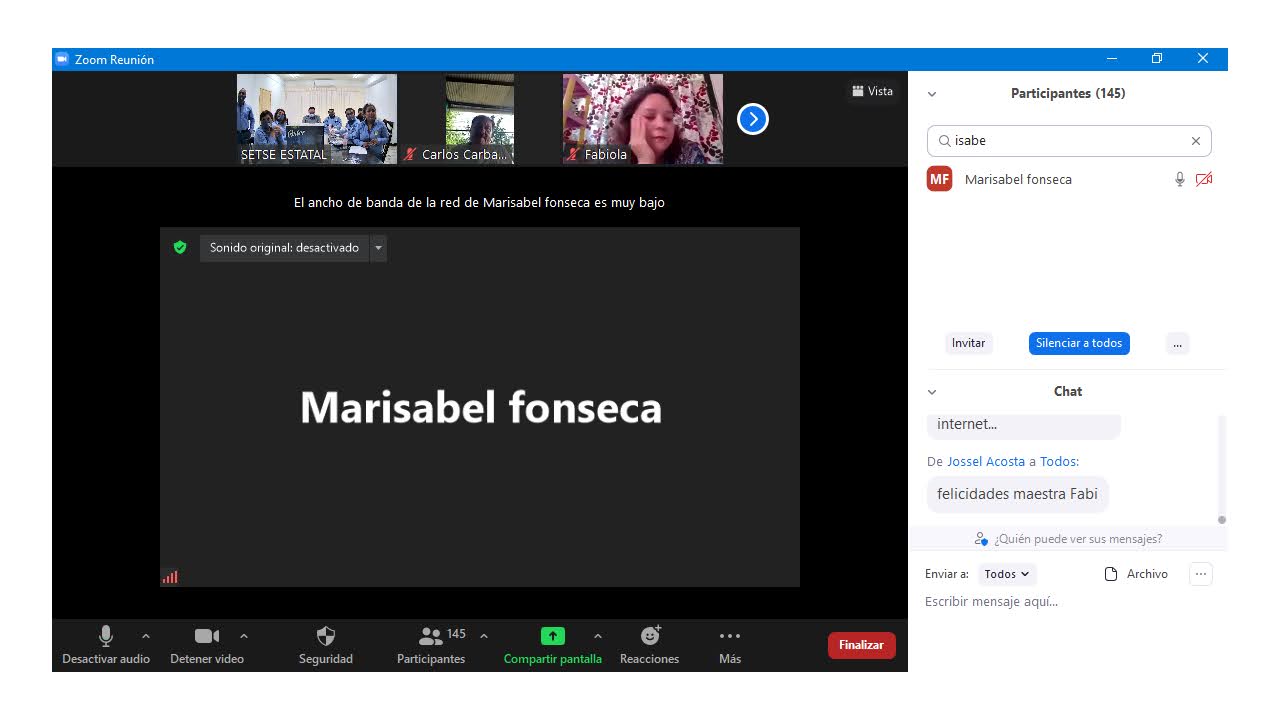Expand Sonido original dropdown arrow
The width and height of the screenshot is (1280, 720).
[378, 248]
